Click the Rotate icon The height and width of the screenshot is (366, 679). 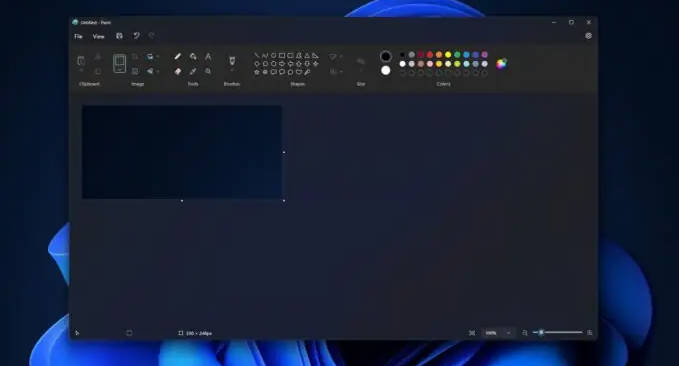point(150,57)
